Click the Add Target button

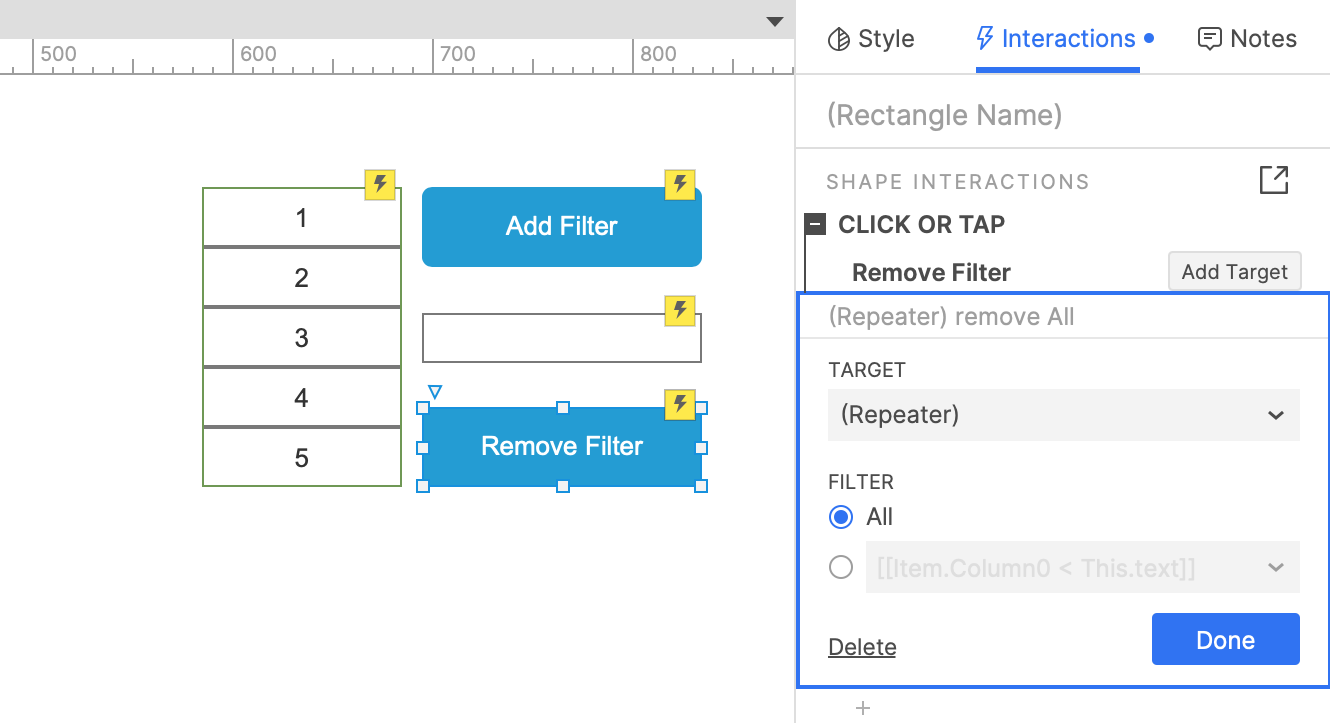click(x=1234, y=272)
